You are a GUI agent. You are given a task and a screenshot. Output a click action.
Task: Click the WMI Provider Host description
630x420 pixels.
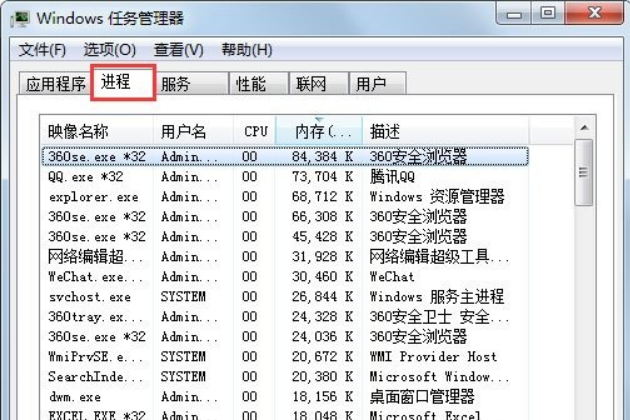pos(433,356)
